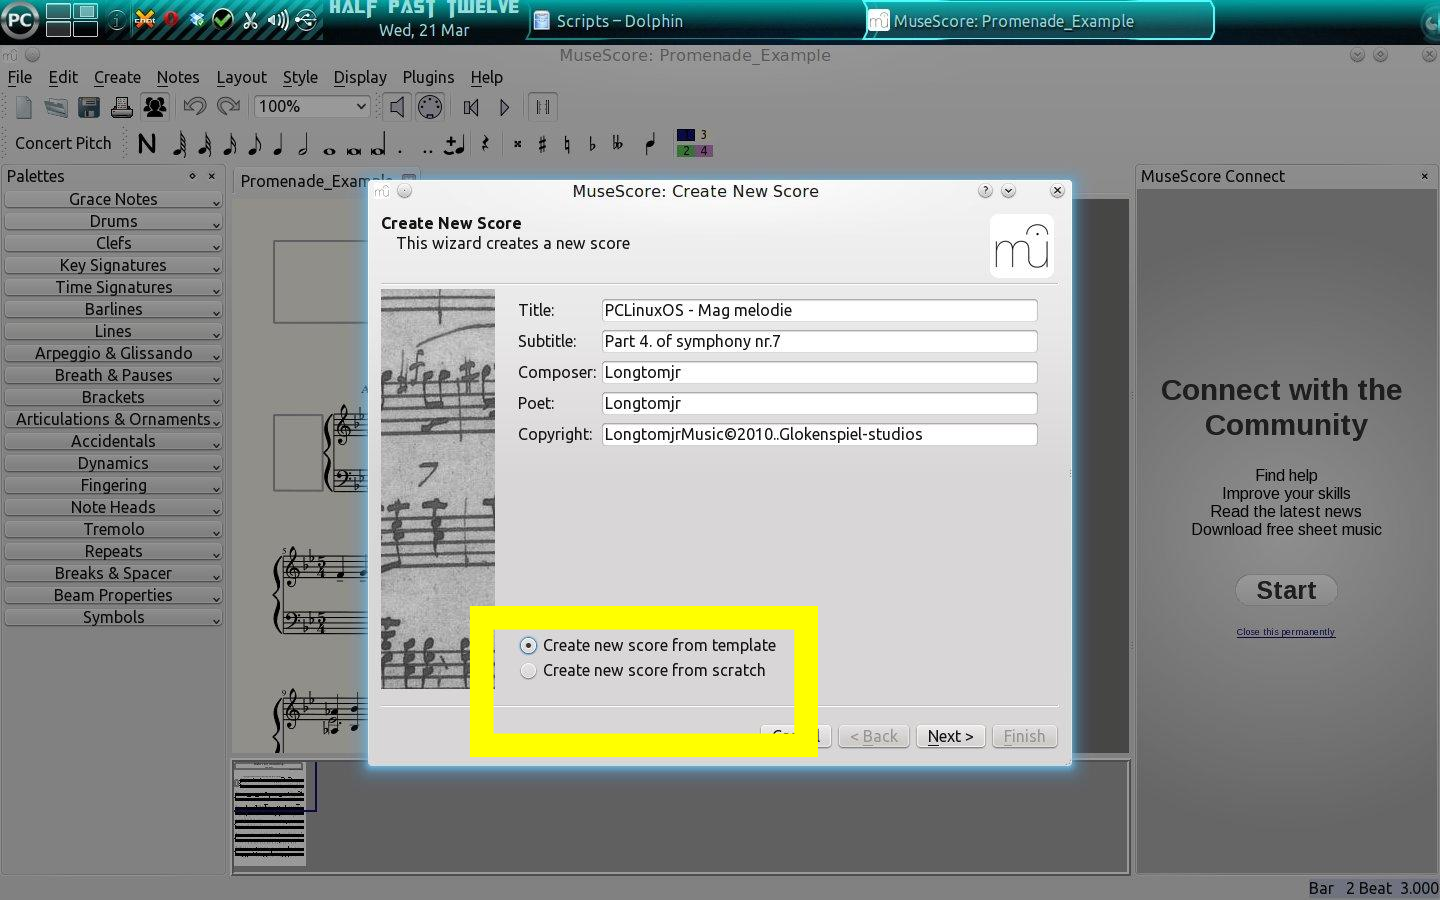Screen dimensions: 1440x900
Task: Click the tie note icon
Action: pos(455,144)
